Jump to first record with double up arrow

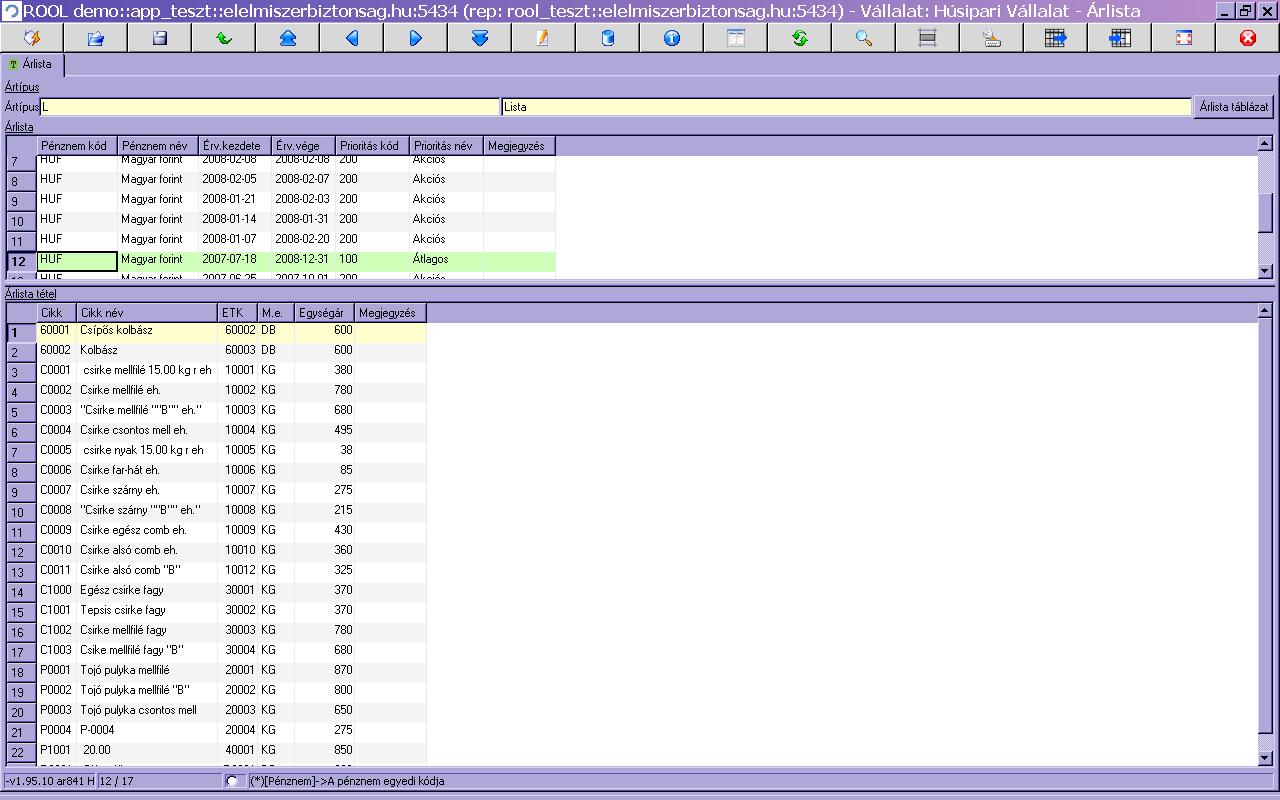288,38
